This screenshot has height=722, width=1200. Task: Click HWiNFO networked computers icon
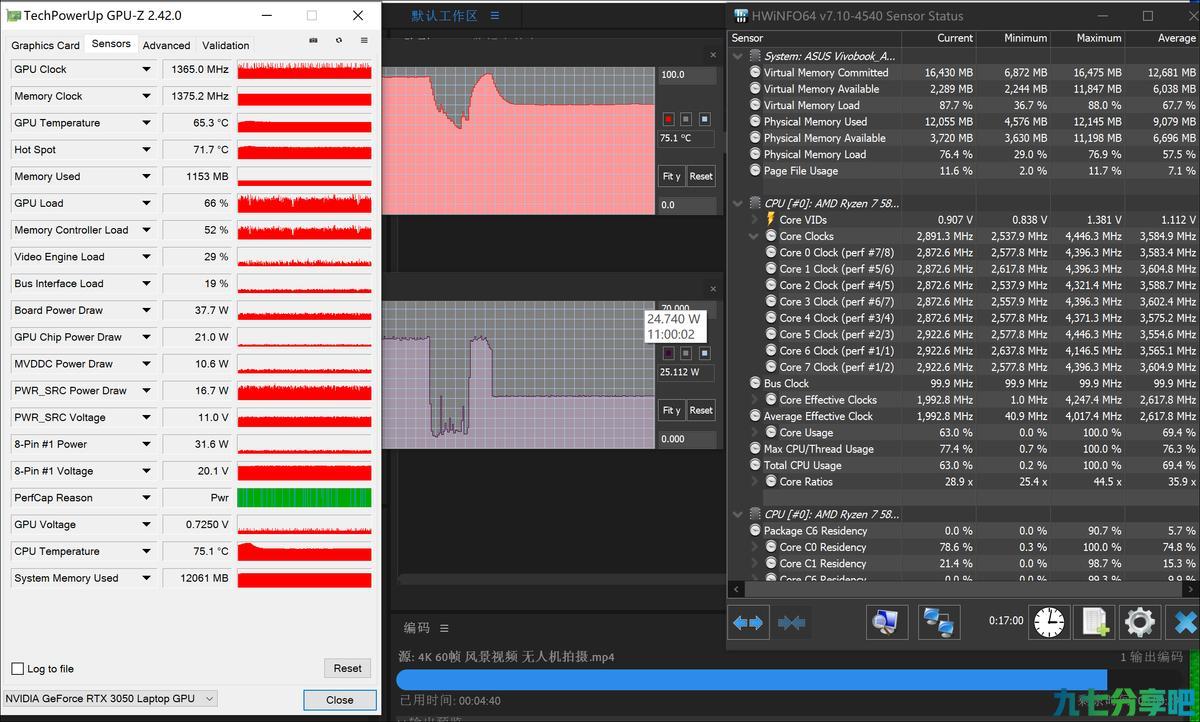click(938, 622)
